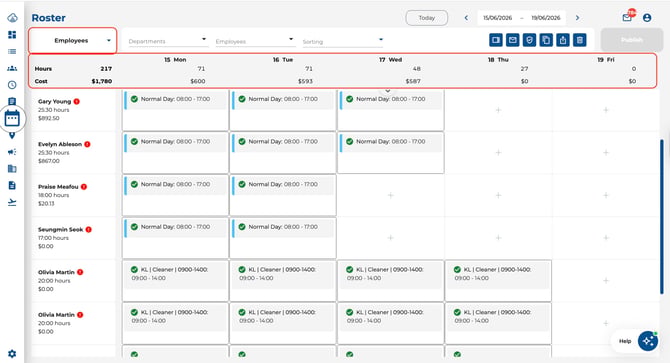
Task: Click the 17 Wed column header
Action: pos(390,60)
